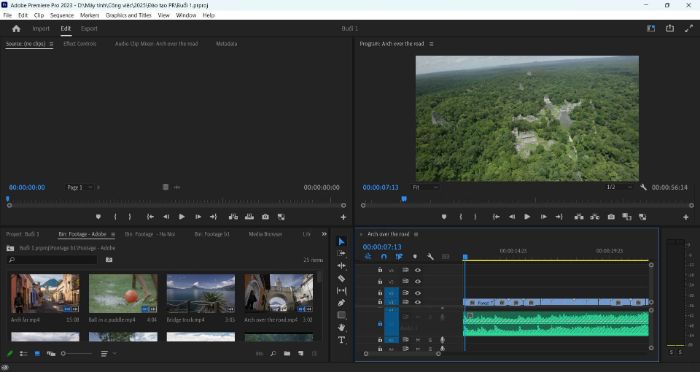Play clip in Source monitor
Image resolution: width=700 pixels, height=372 pixels.
[x=182, y=217]
